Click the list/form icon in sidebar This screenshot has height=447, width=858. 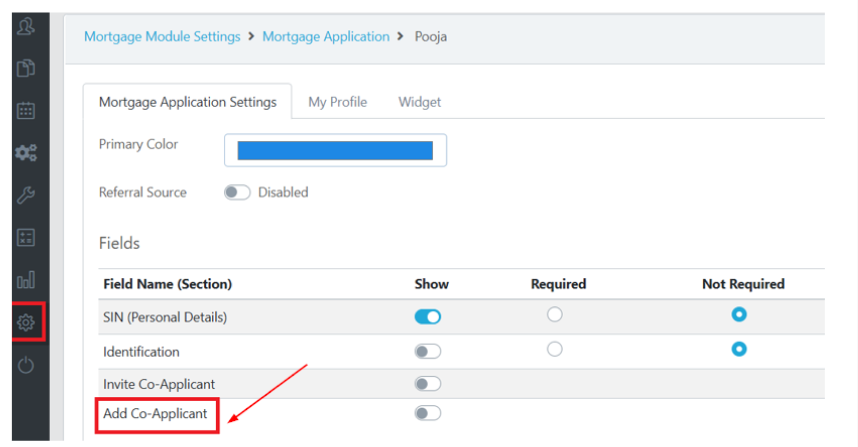[26, 238]
